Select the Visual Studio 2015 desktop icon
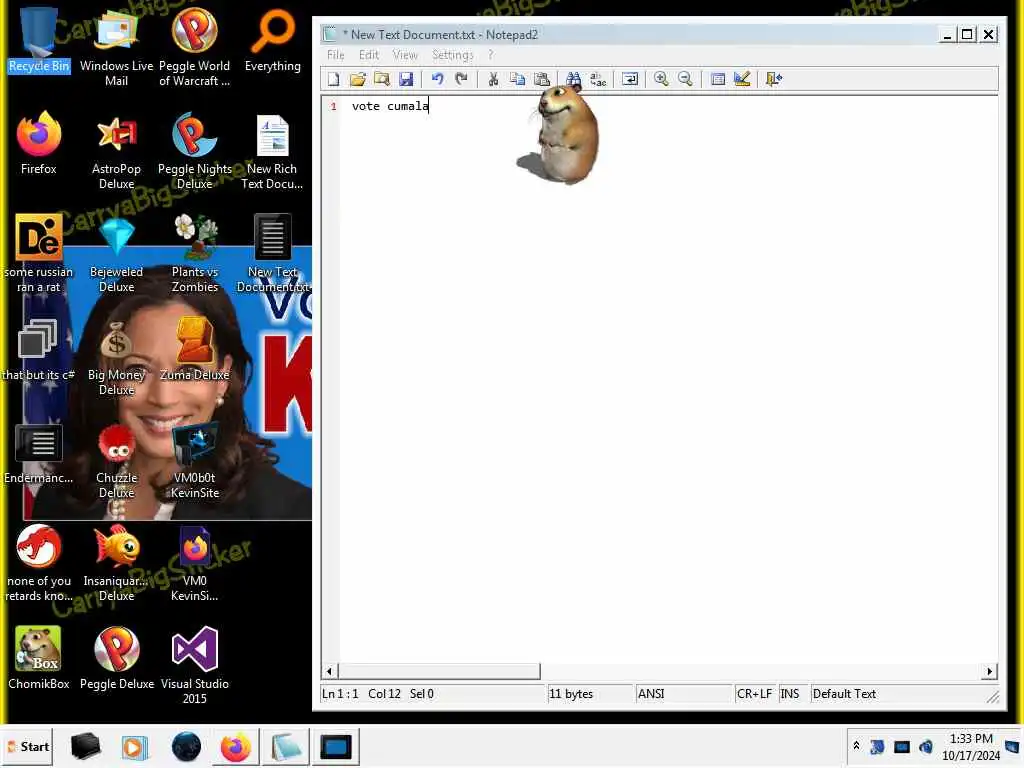 pos(195,666)
